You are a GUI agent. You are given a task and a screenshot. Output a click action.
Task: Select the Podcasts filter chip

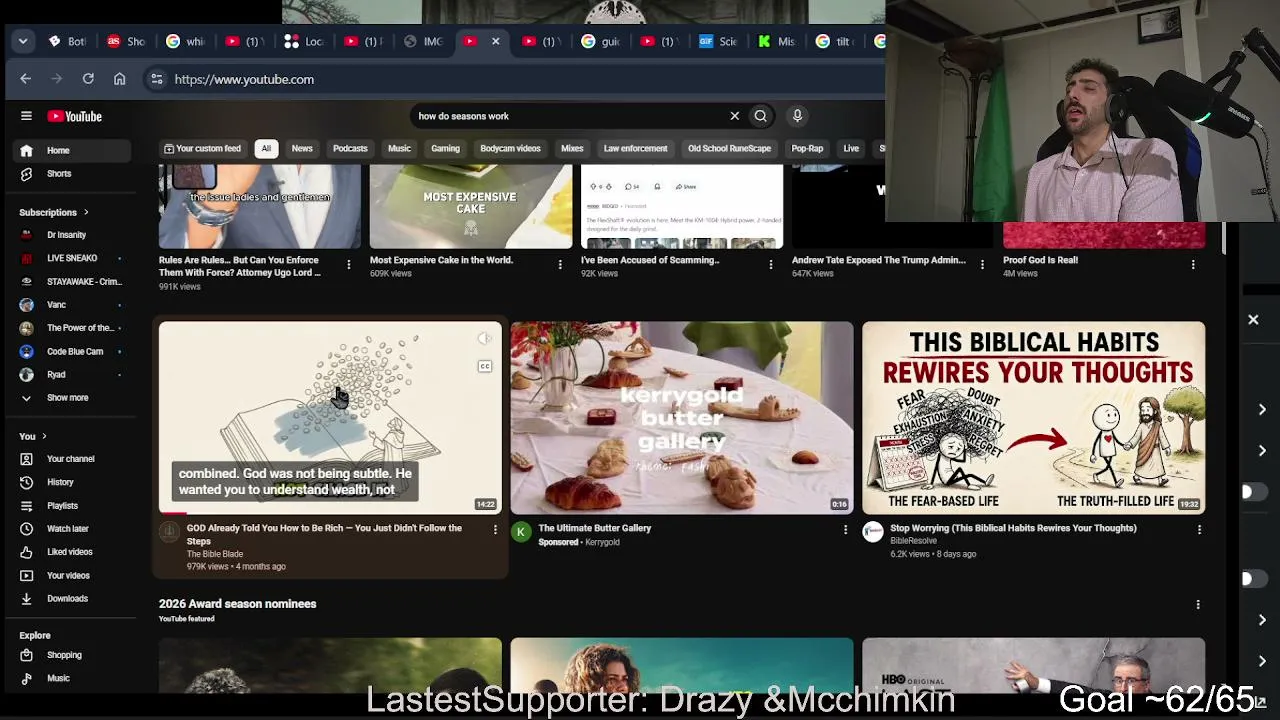tap(350, 149)
